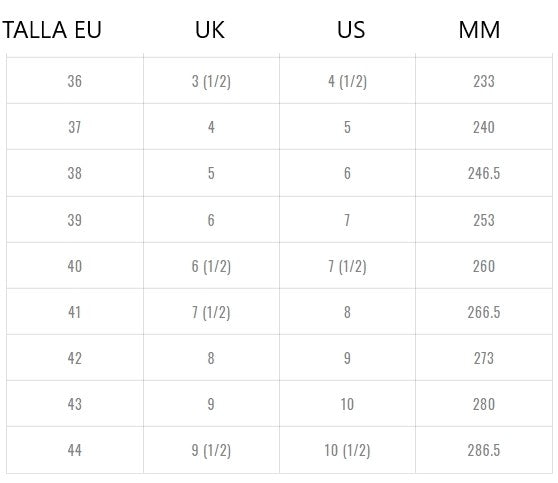Click the 280 MM cell
This screenshot has width=558, height=483.
484,404
